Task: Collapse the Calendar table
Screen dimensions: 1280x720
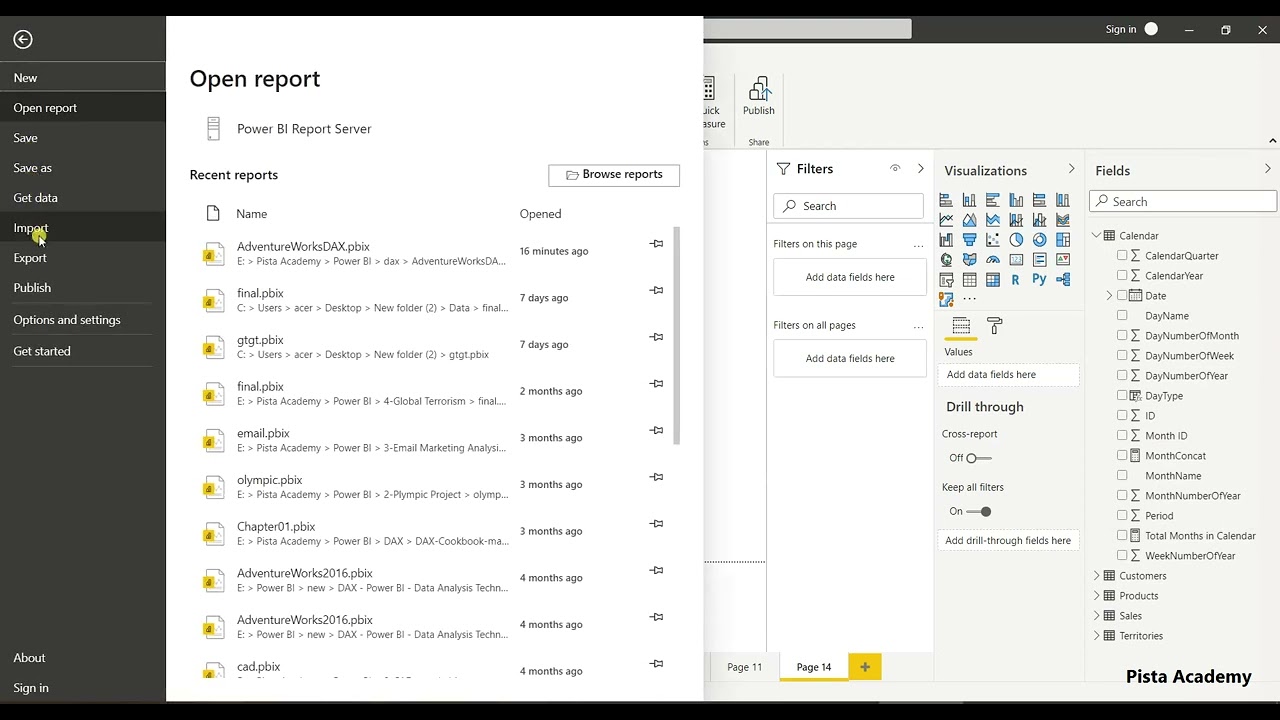Action: pyautogui.click(x=1096, y=235)
